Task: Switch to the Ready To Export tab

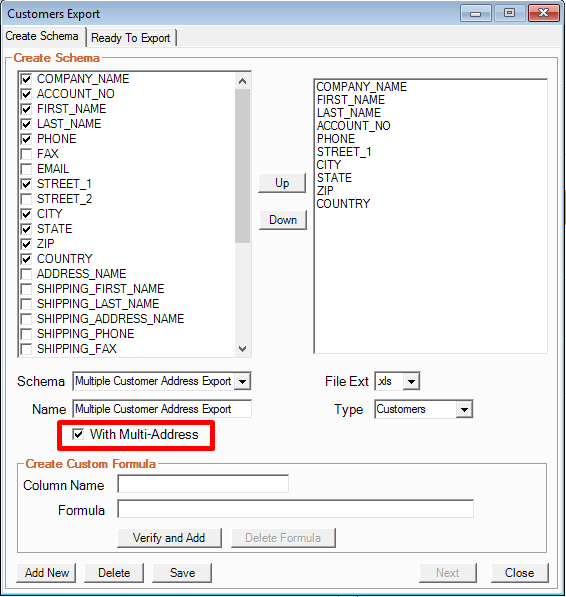Action: tap(131, 38)
